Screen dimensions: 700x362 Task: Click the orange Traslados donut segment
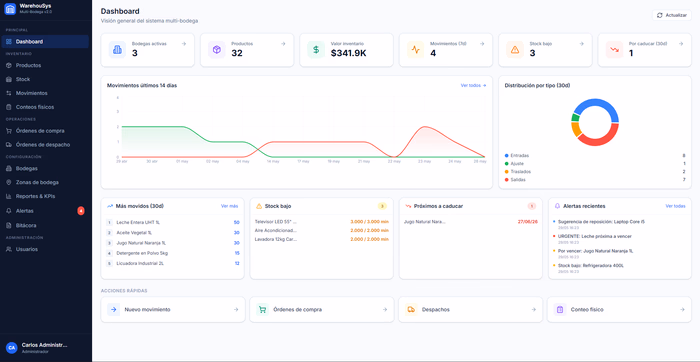pos(576,129)
